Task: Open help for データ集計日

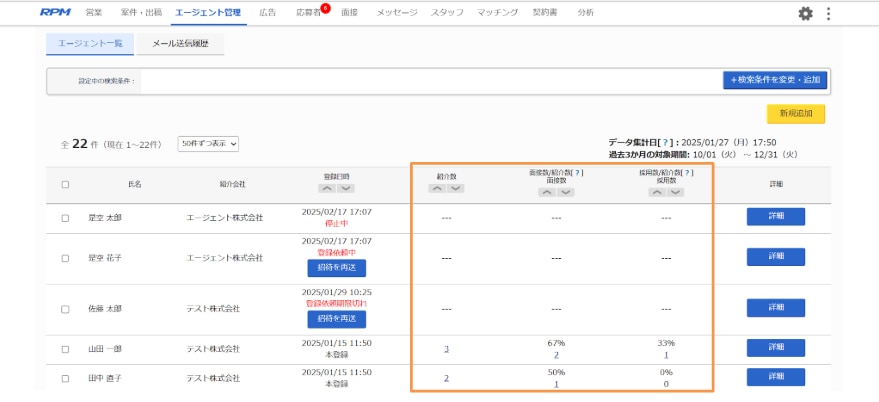Action: (665, 143)
